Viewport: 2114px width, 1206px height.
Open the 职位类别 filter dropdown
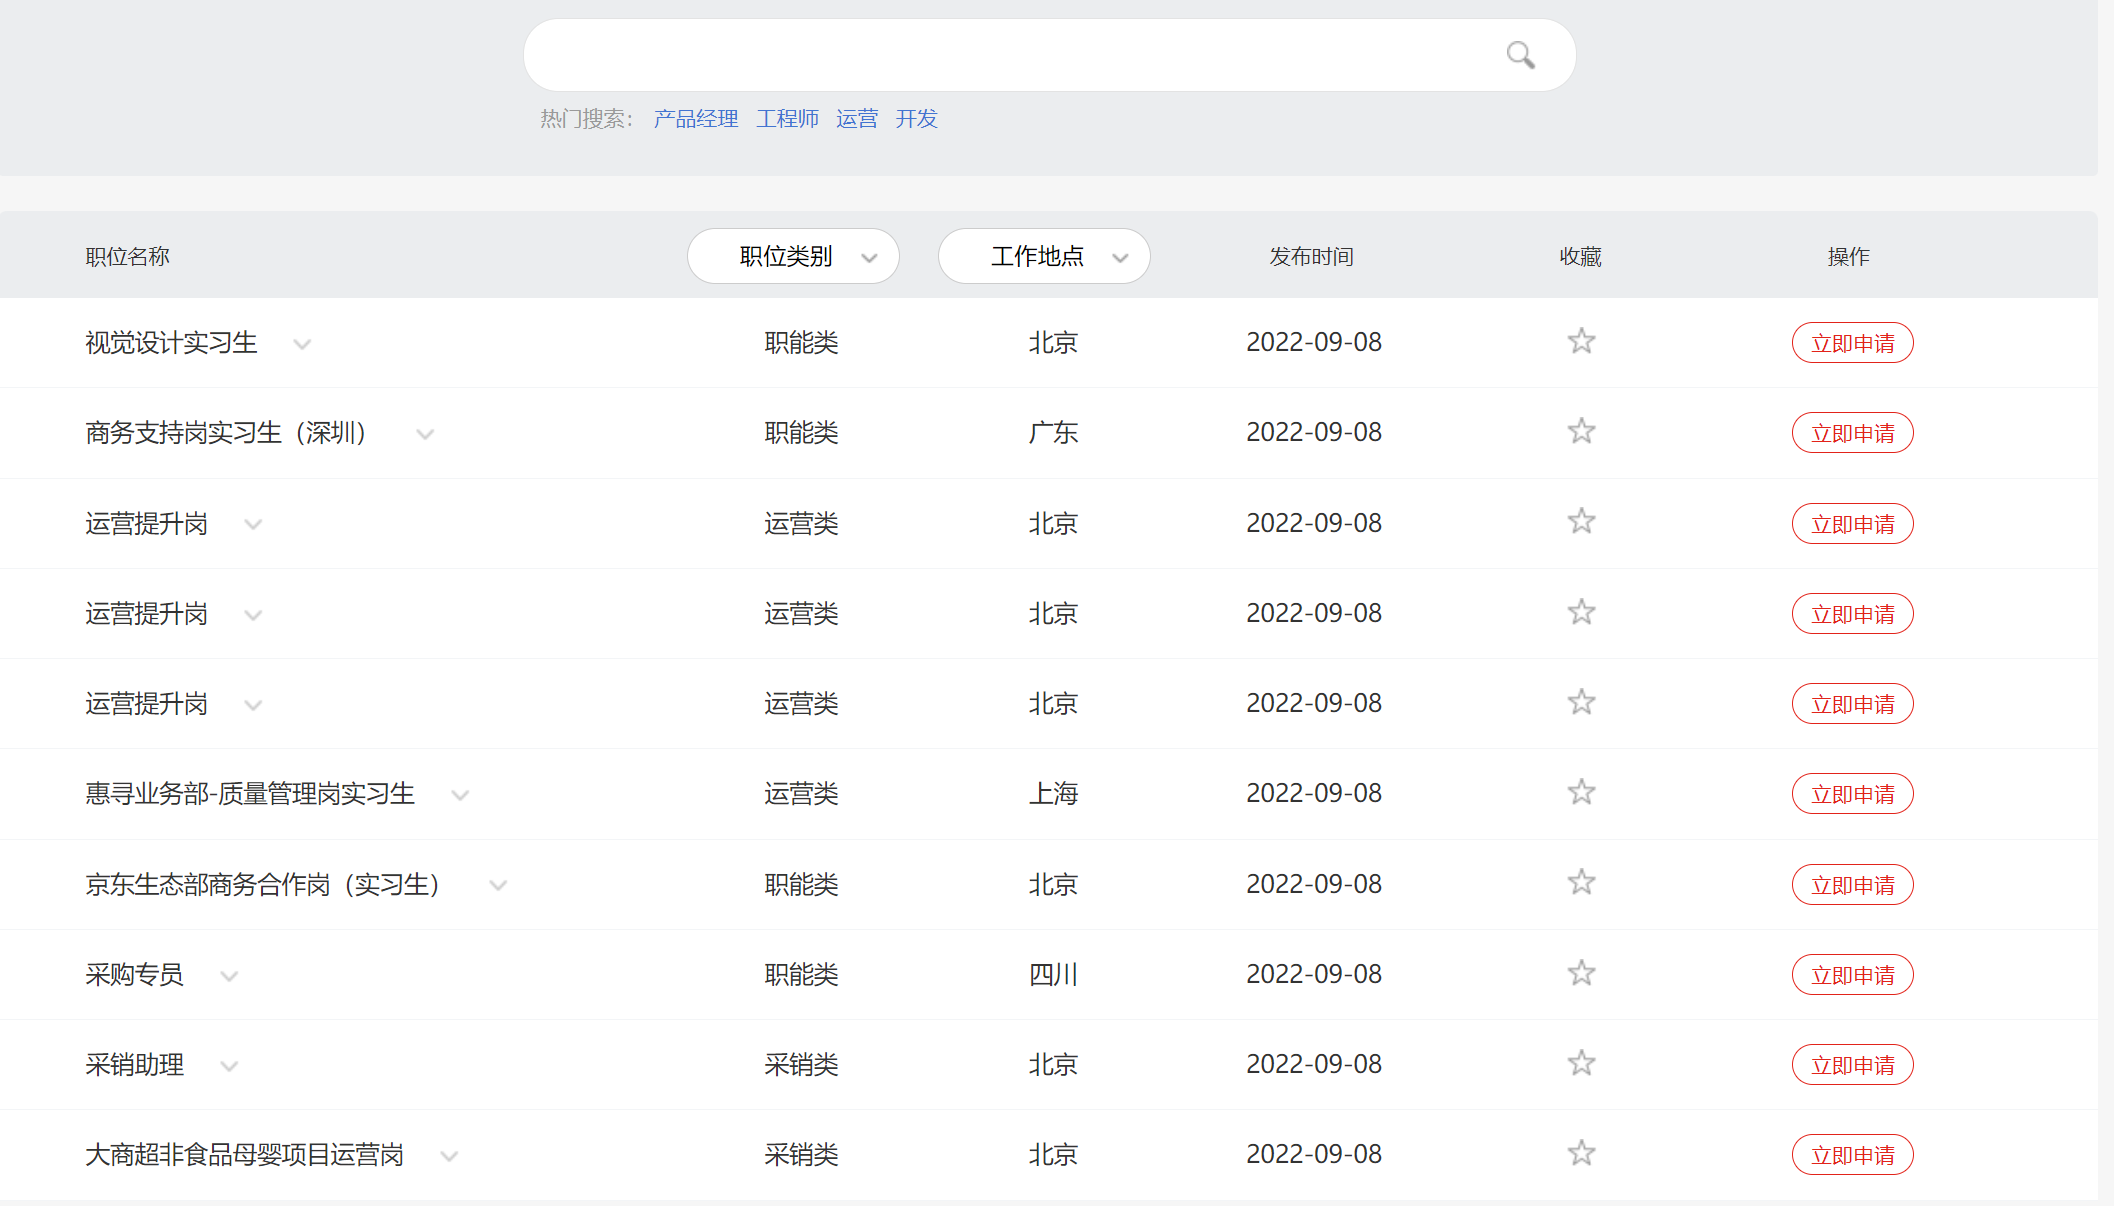click(x=793, y=256)
